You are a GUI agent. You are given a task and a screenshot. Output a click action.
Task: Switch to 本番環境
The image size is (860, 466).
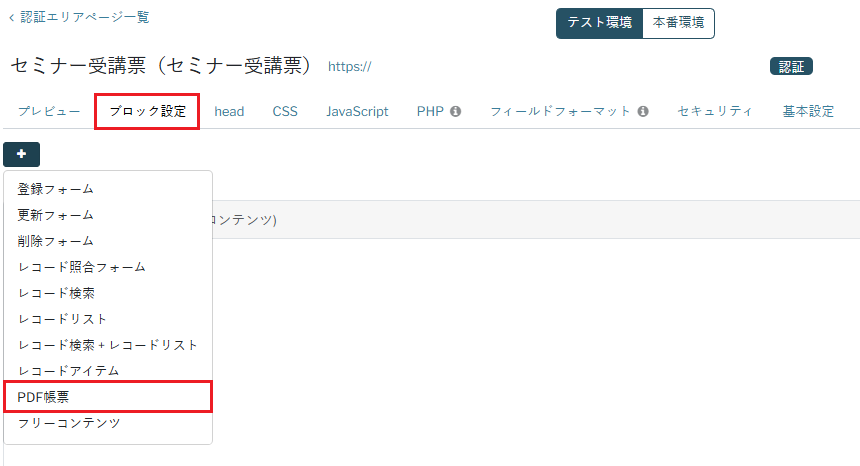(678, 23)
